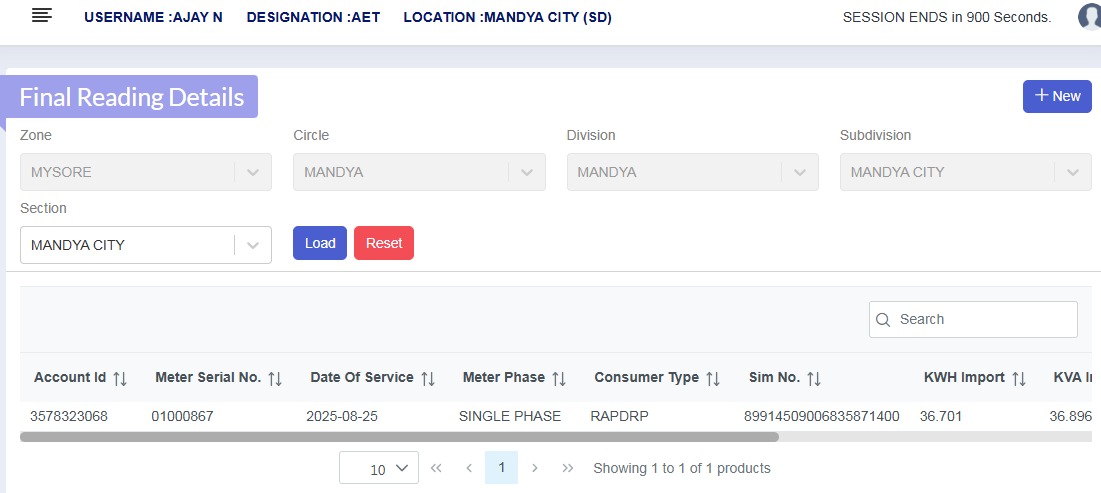Sort by Date Of Service column
The image size is (1101, 493).
[x=428, y=378]
